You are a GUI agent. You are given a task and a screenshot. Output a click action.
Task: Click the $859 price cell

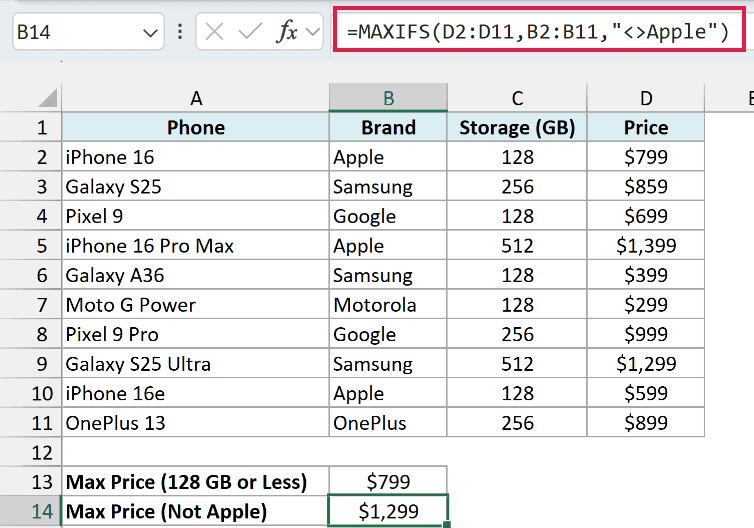(x=646, y=187)
